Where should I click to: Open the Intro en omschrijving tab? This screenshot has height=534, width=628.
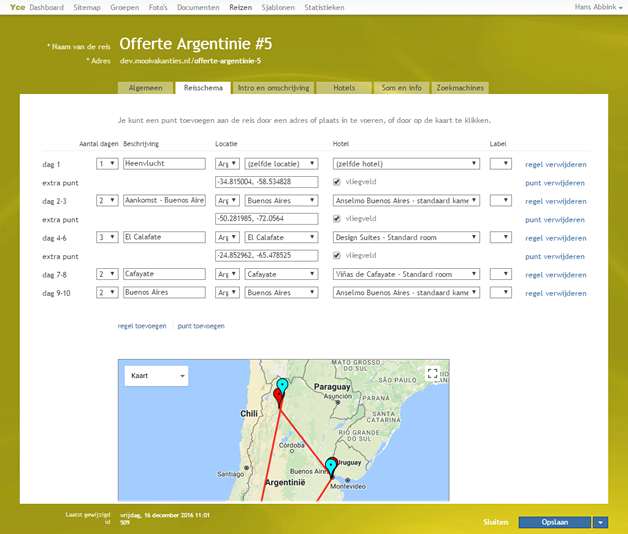[273, 88]
